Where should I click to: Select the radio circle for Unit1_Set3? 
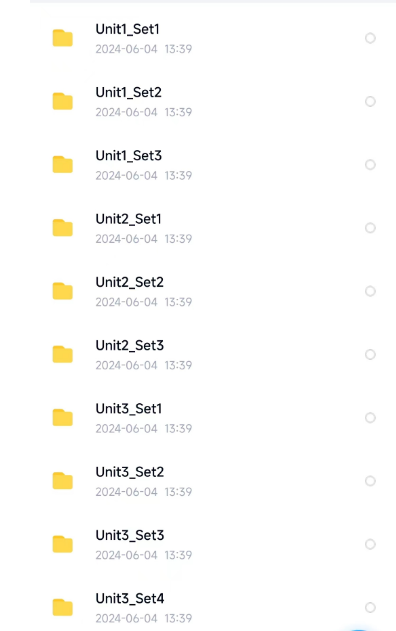370,165
